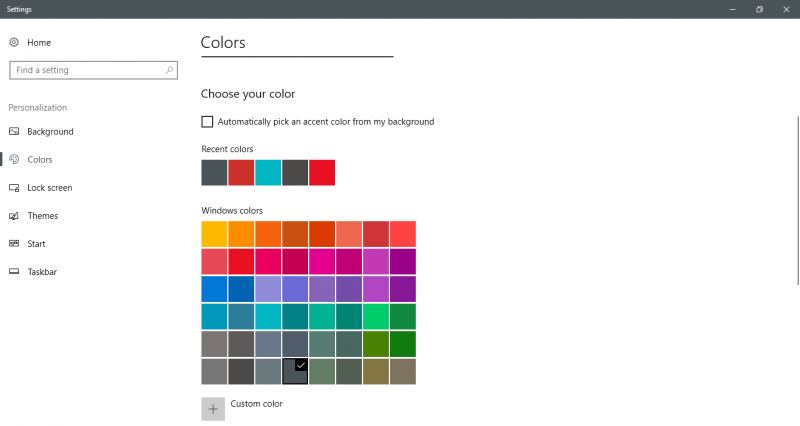800x426 pixels.
Task: Choose the blue swatch in third row
Action: coord(214,289)
